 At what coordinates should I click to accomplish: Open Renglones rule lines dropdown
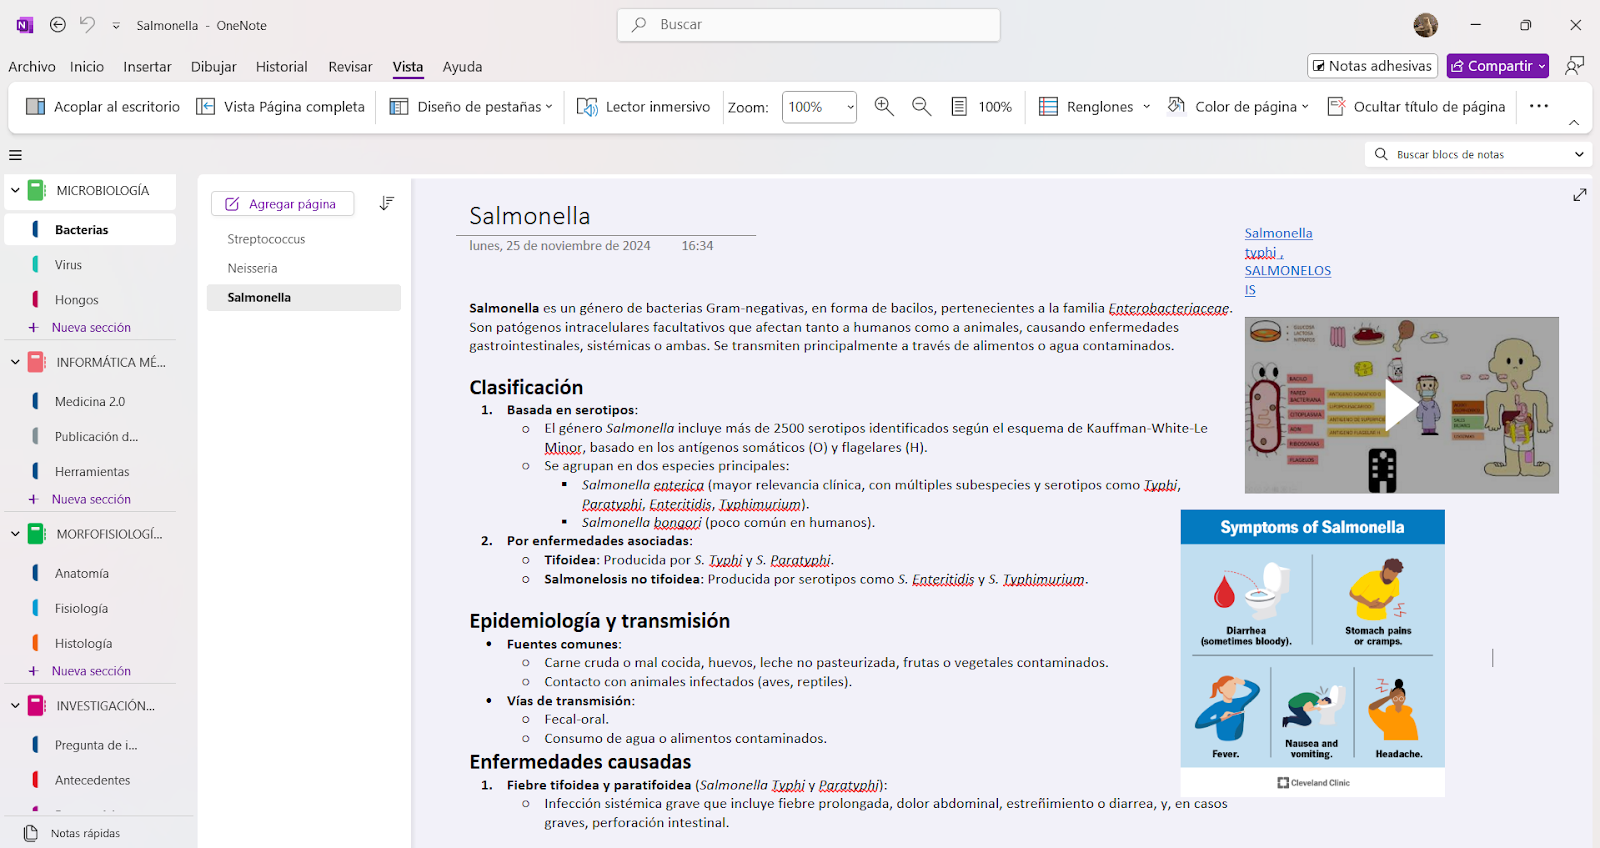pos(1094,106)
